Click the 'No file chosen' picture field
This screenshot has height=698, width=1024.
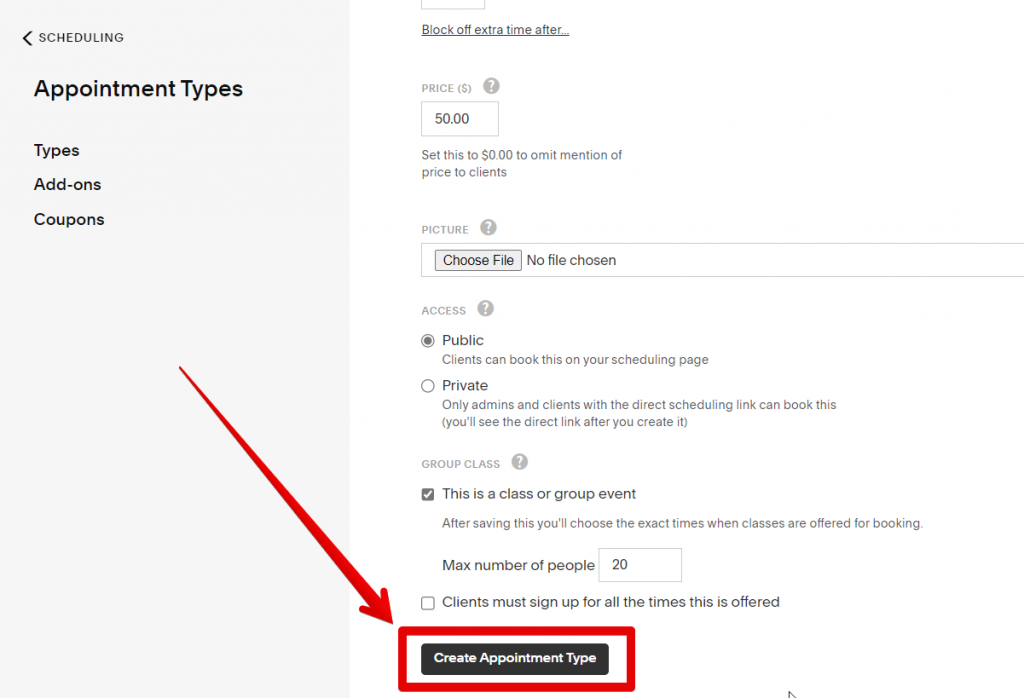[571, 260]
